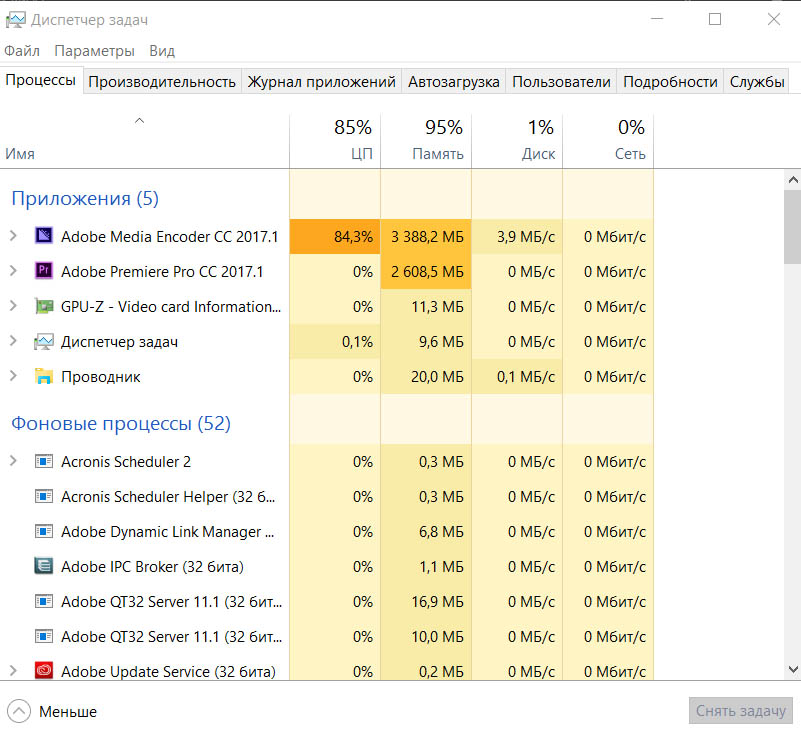Viewport: 801px width, 730px height.
Task: Click the Adobe IPC Broker icon
Action: [x=44, y=566]
